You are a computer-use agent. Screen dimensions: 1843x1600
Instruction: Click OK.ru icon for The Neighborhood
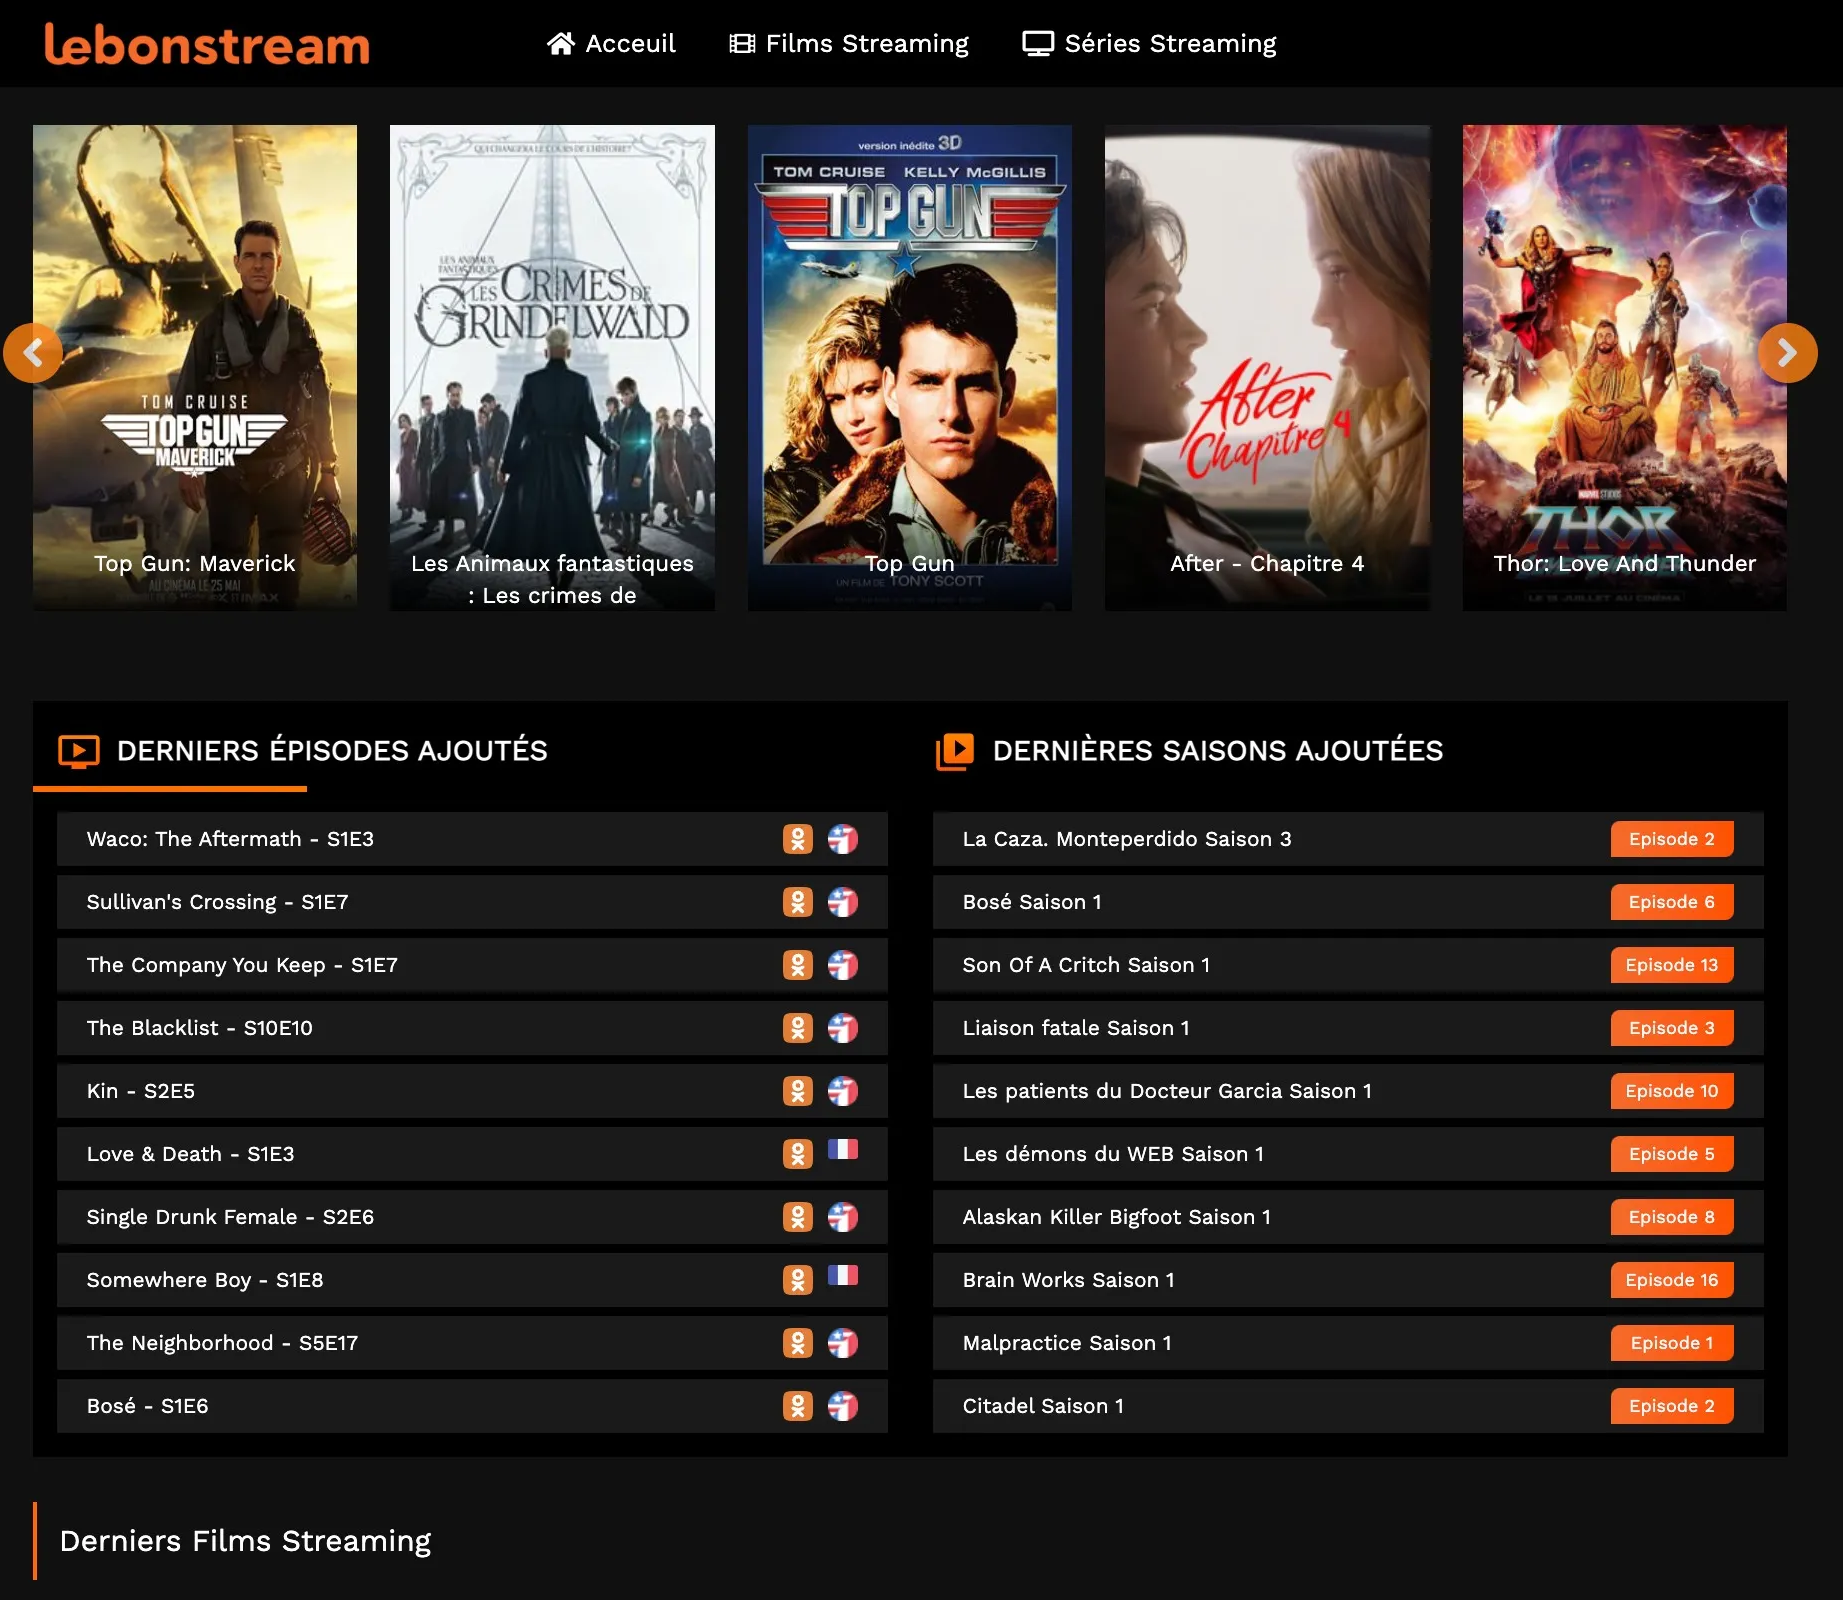click(798, 1343)
